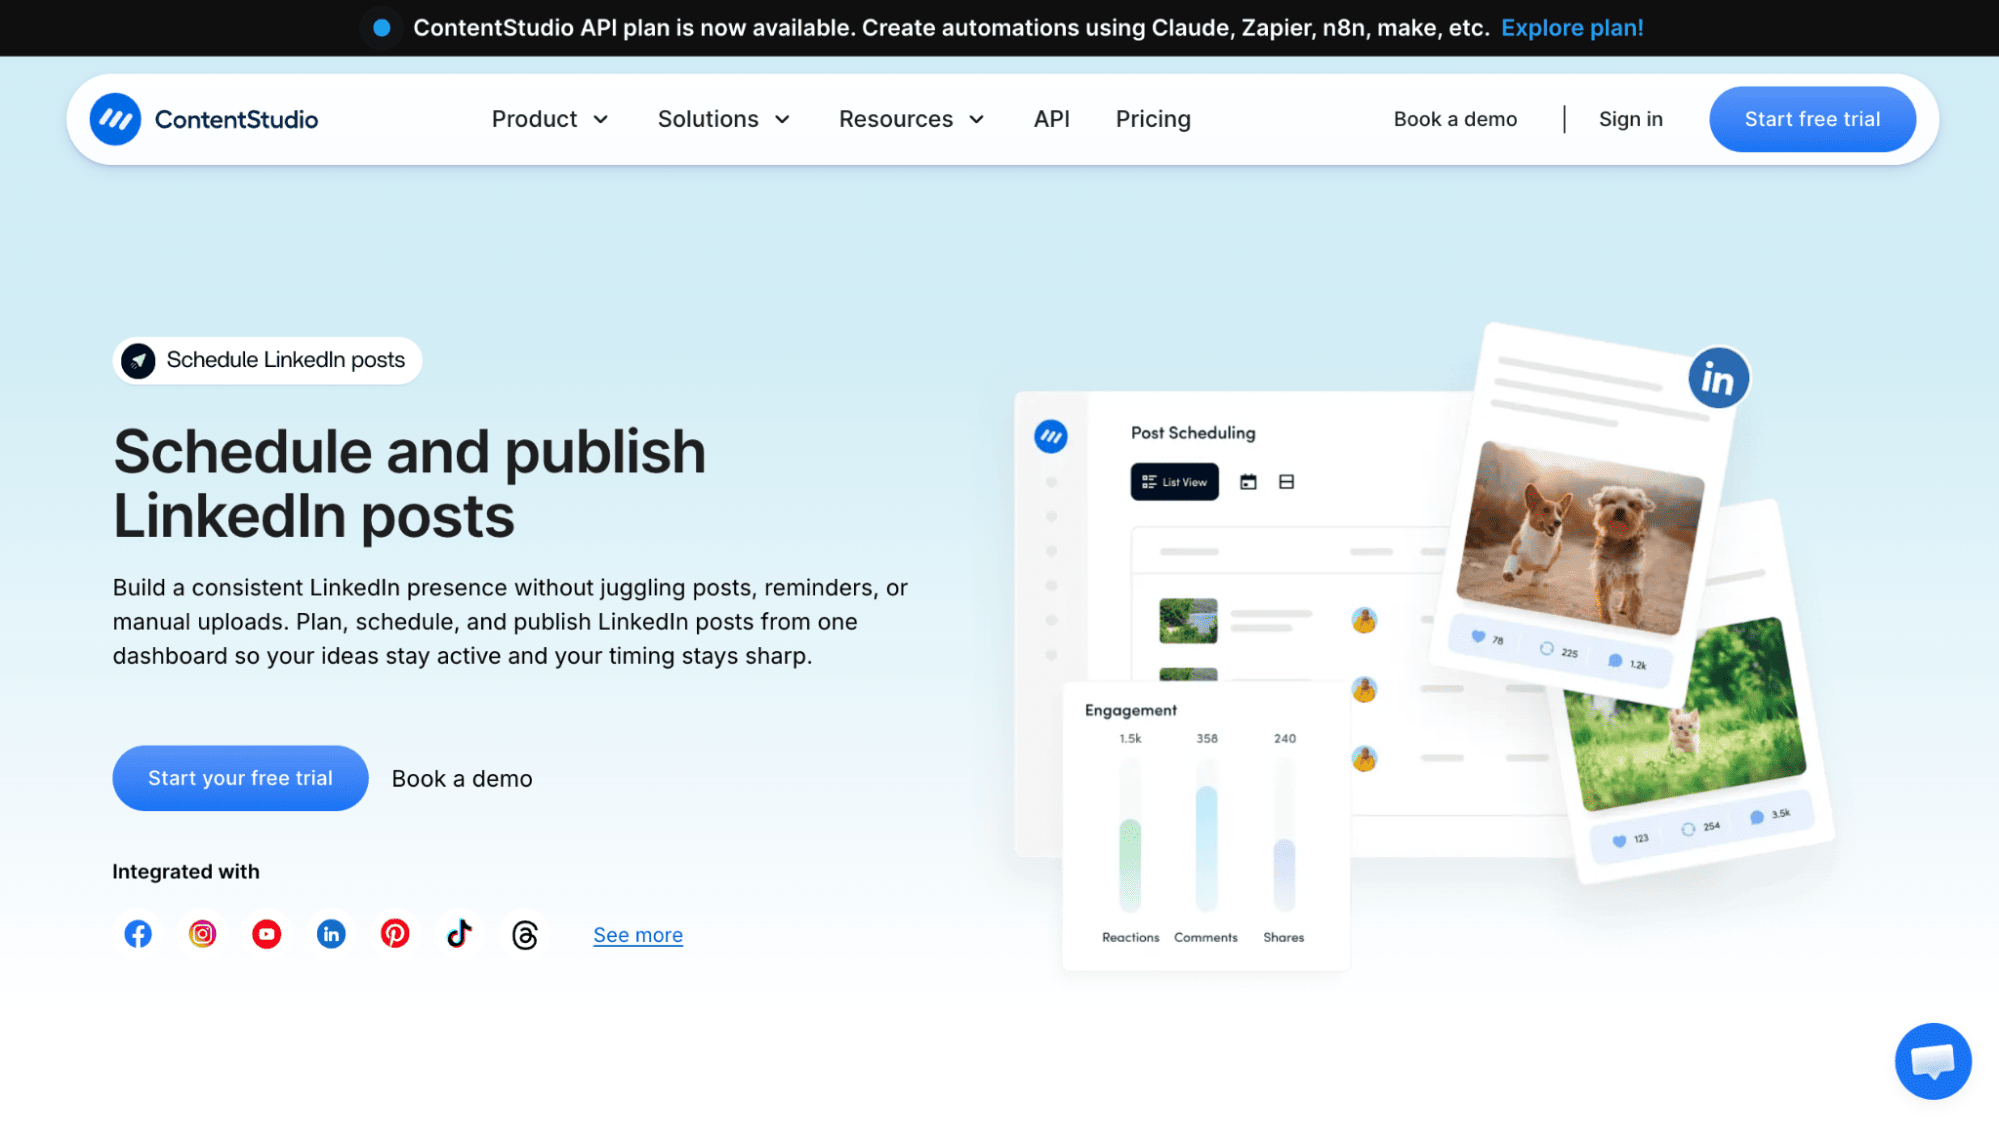Image resolution: width=1999 pixels, height=1129 pixels.
Task: Click the Schedule LinkedIn posts badge
Action: (x=267, y=360)
